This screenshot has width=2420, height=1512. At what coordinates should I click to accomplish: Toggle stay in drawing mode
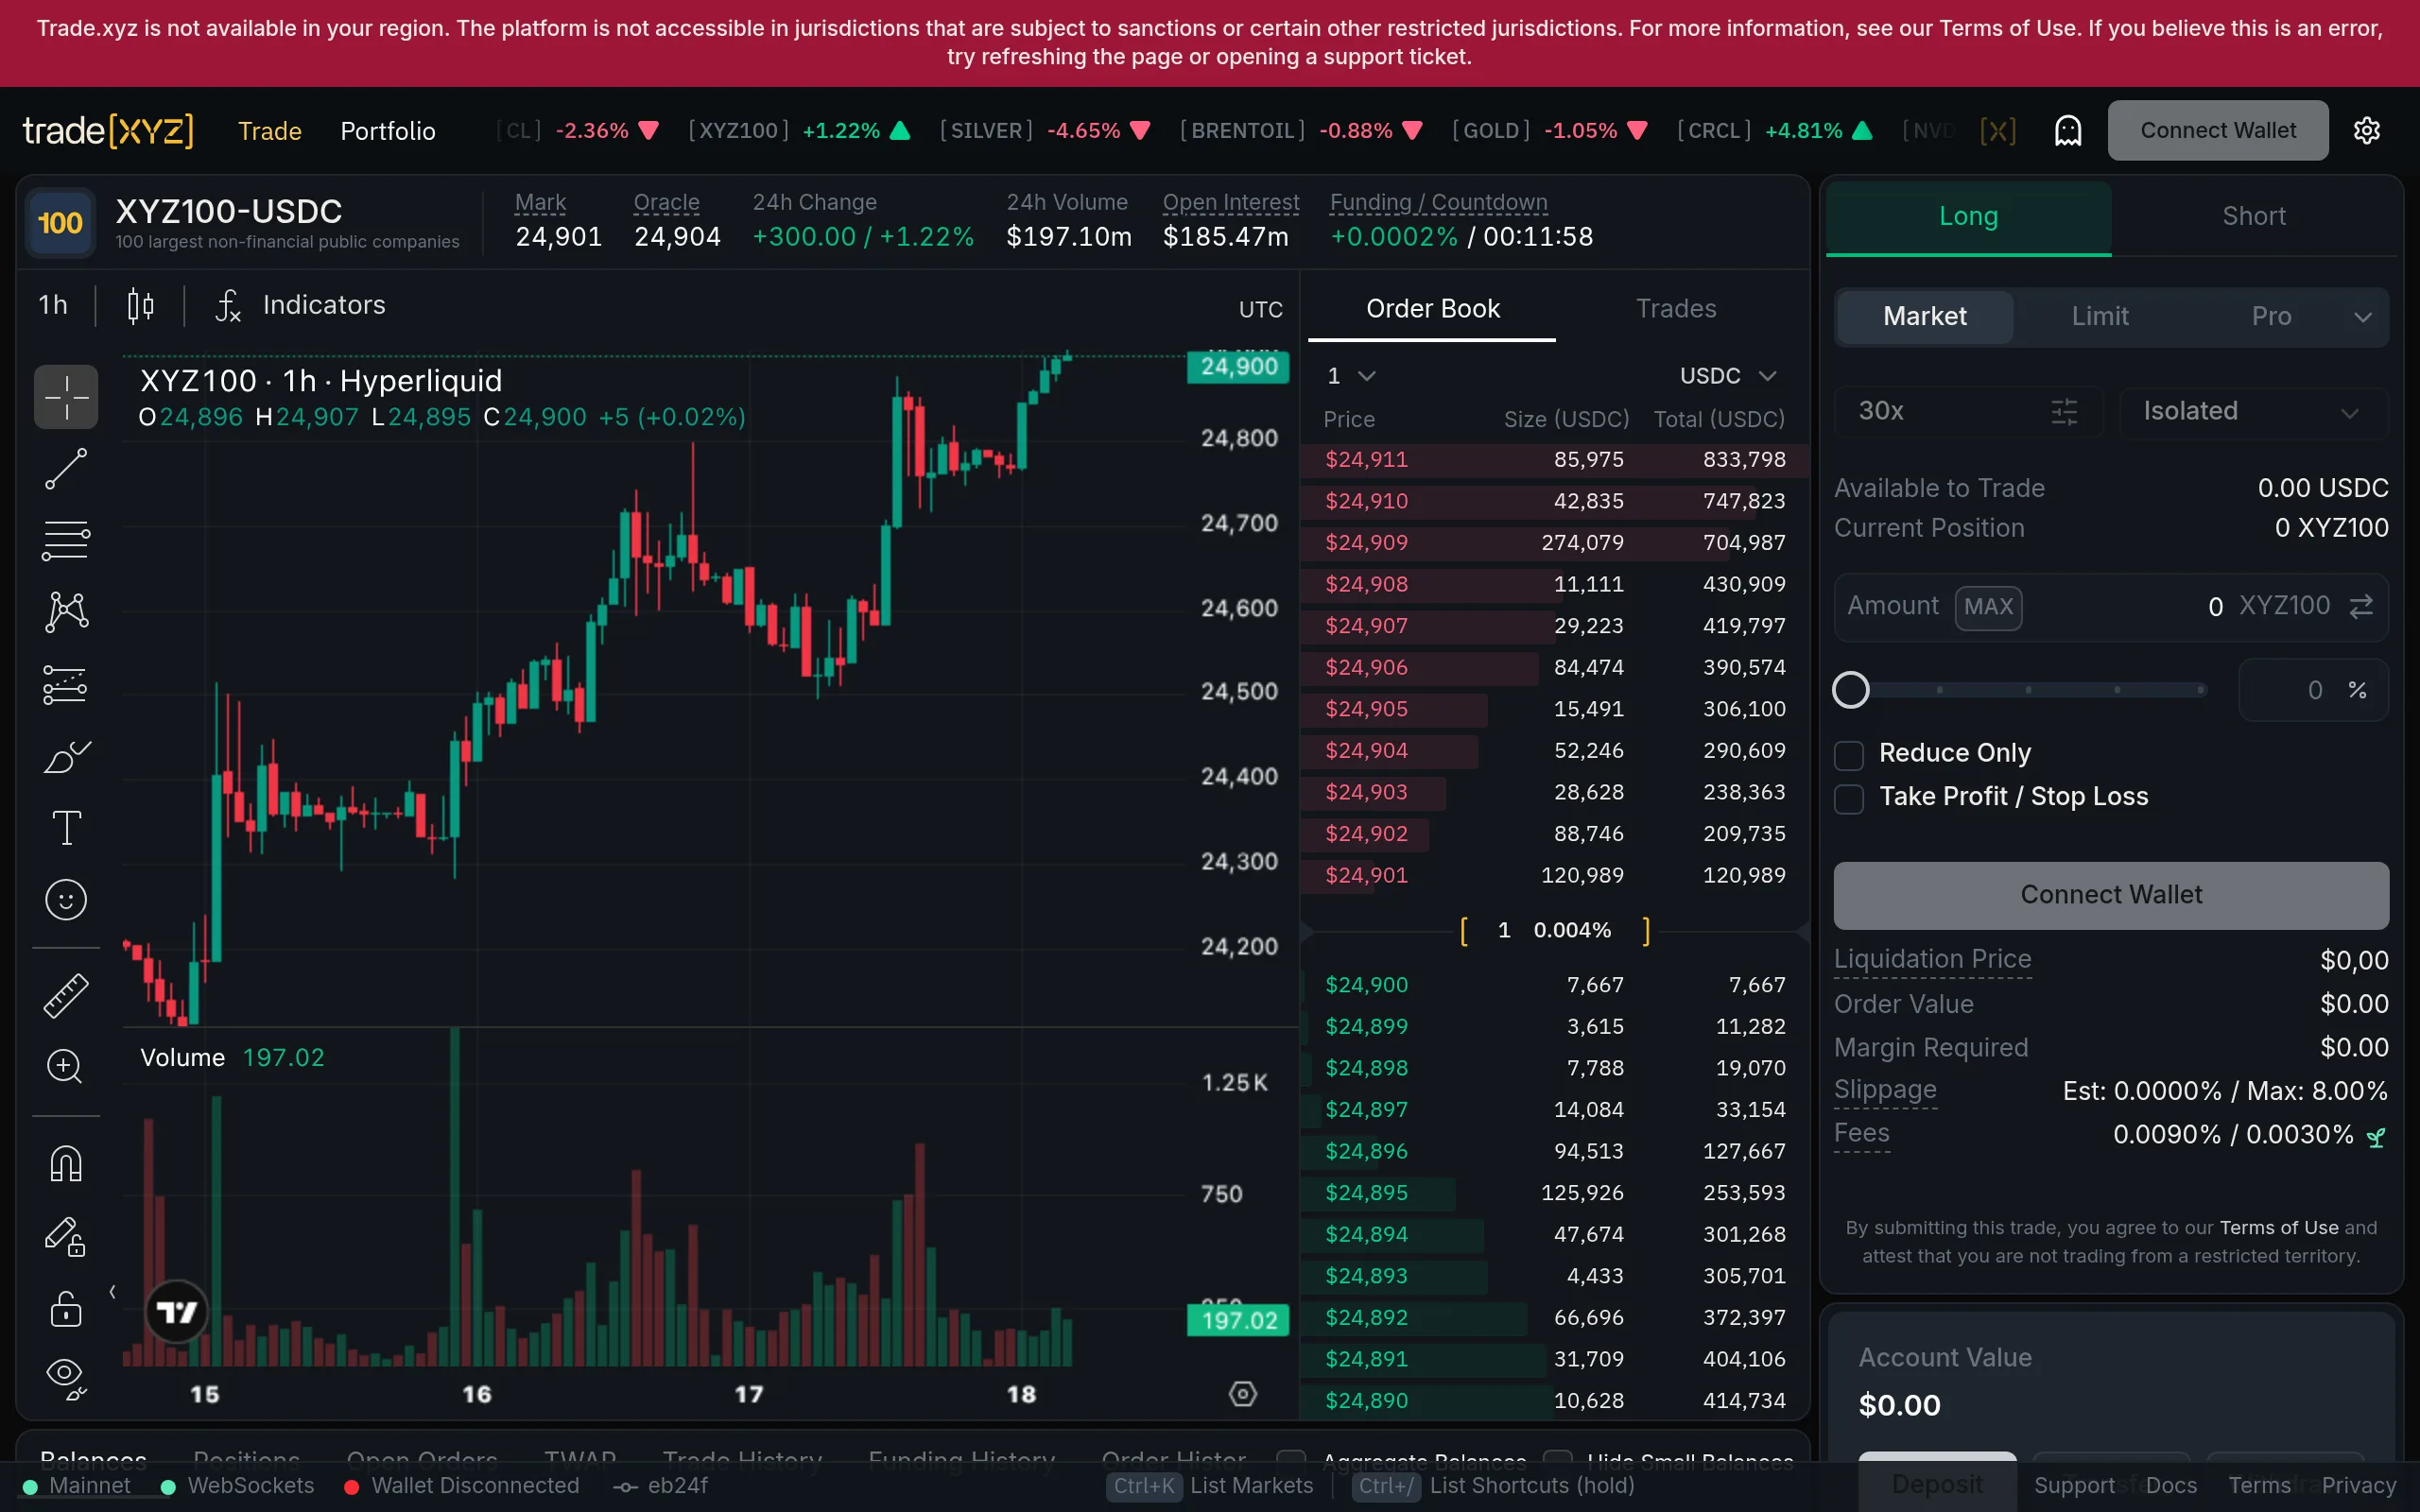coord(66,1237)
